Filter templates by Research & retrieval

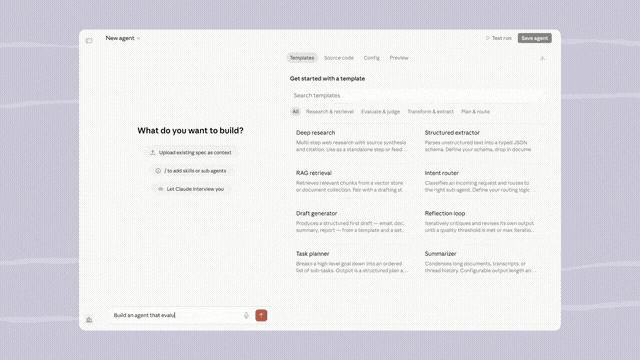(330, 111)
